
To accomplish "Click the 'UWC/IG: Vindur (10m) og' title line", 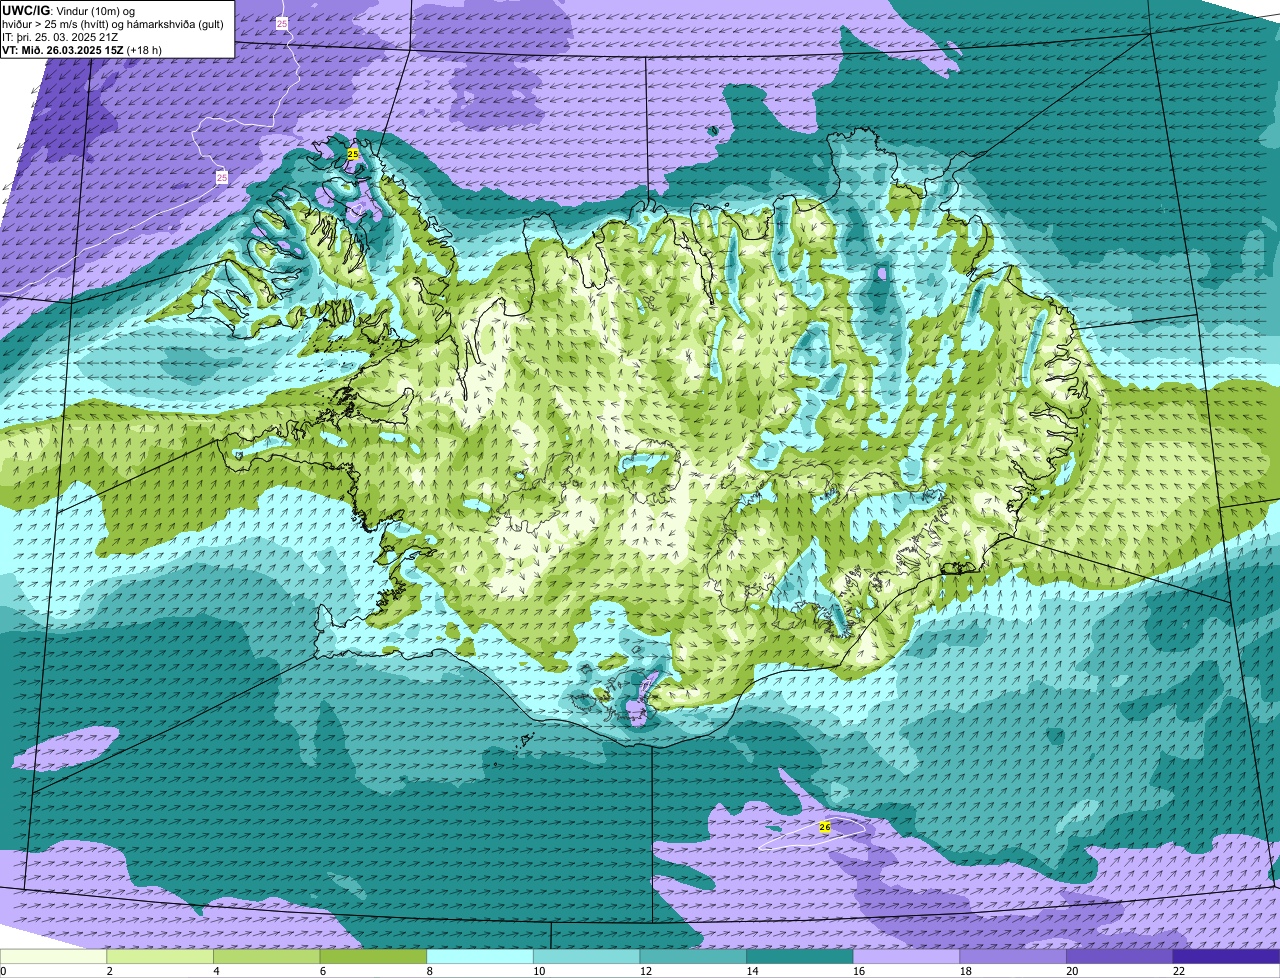I will pyautogui.click(x=69, y=11).
